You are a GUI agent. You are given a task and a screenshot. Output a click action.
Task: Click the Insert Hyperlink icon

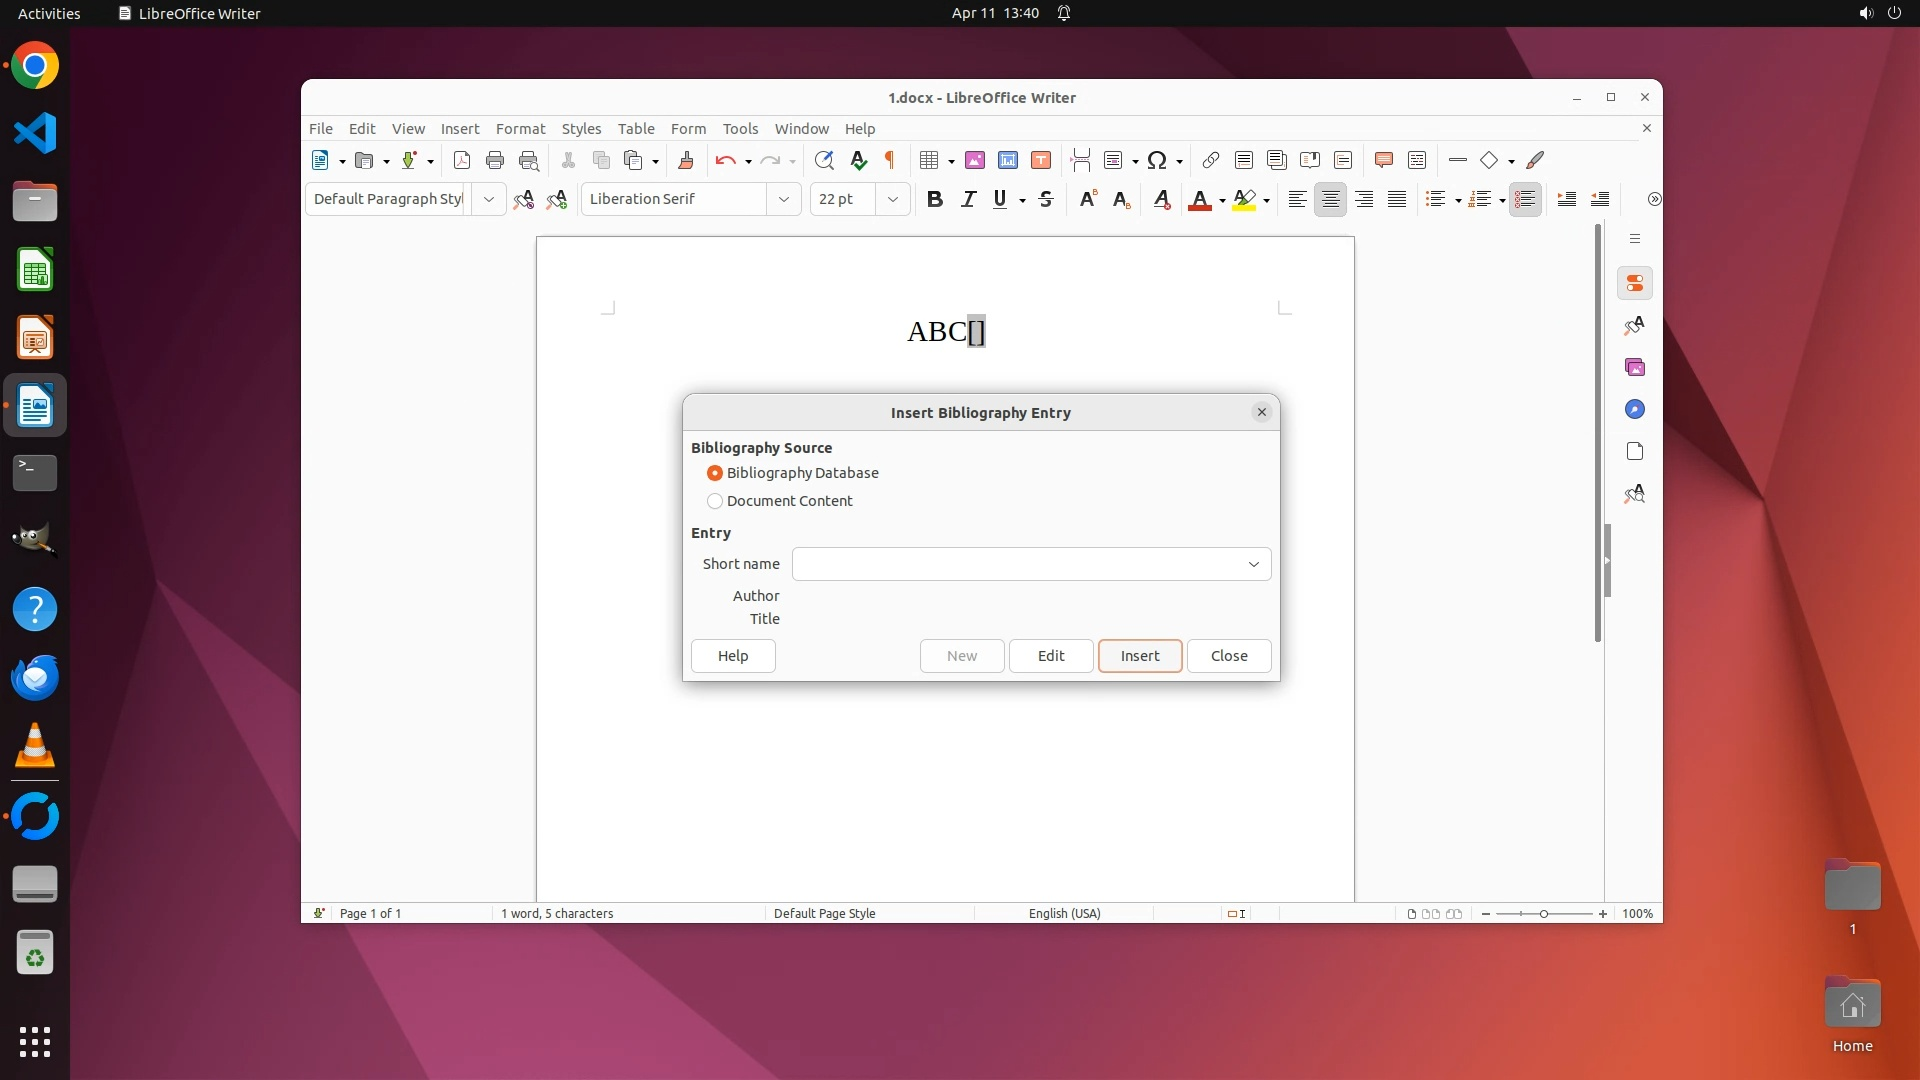click(x=1210, y=160)
